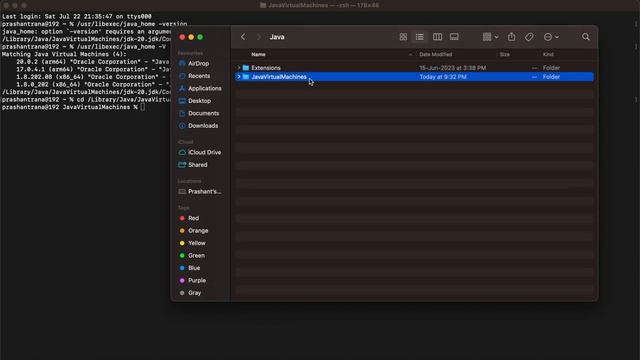Screen dimensions: 640x360
Task: Click the Finder search magnifier
Action: point(586,37)
